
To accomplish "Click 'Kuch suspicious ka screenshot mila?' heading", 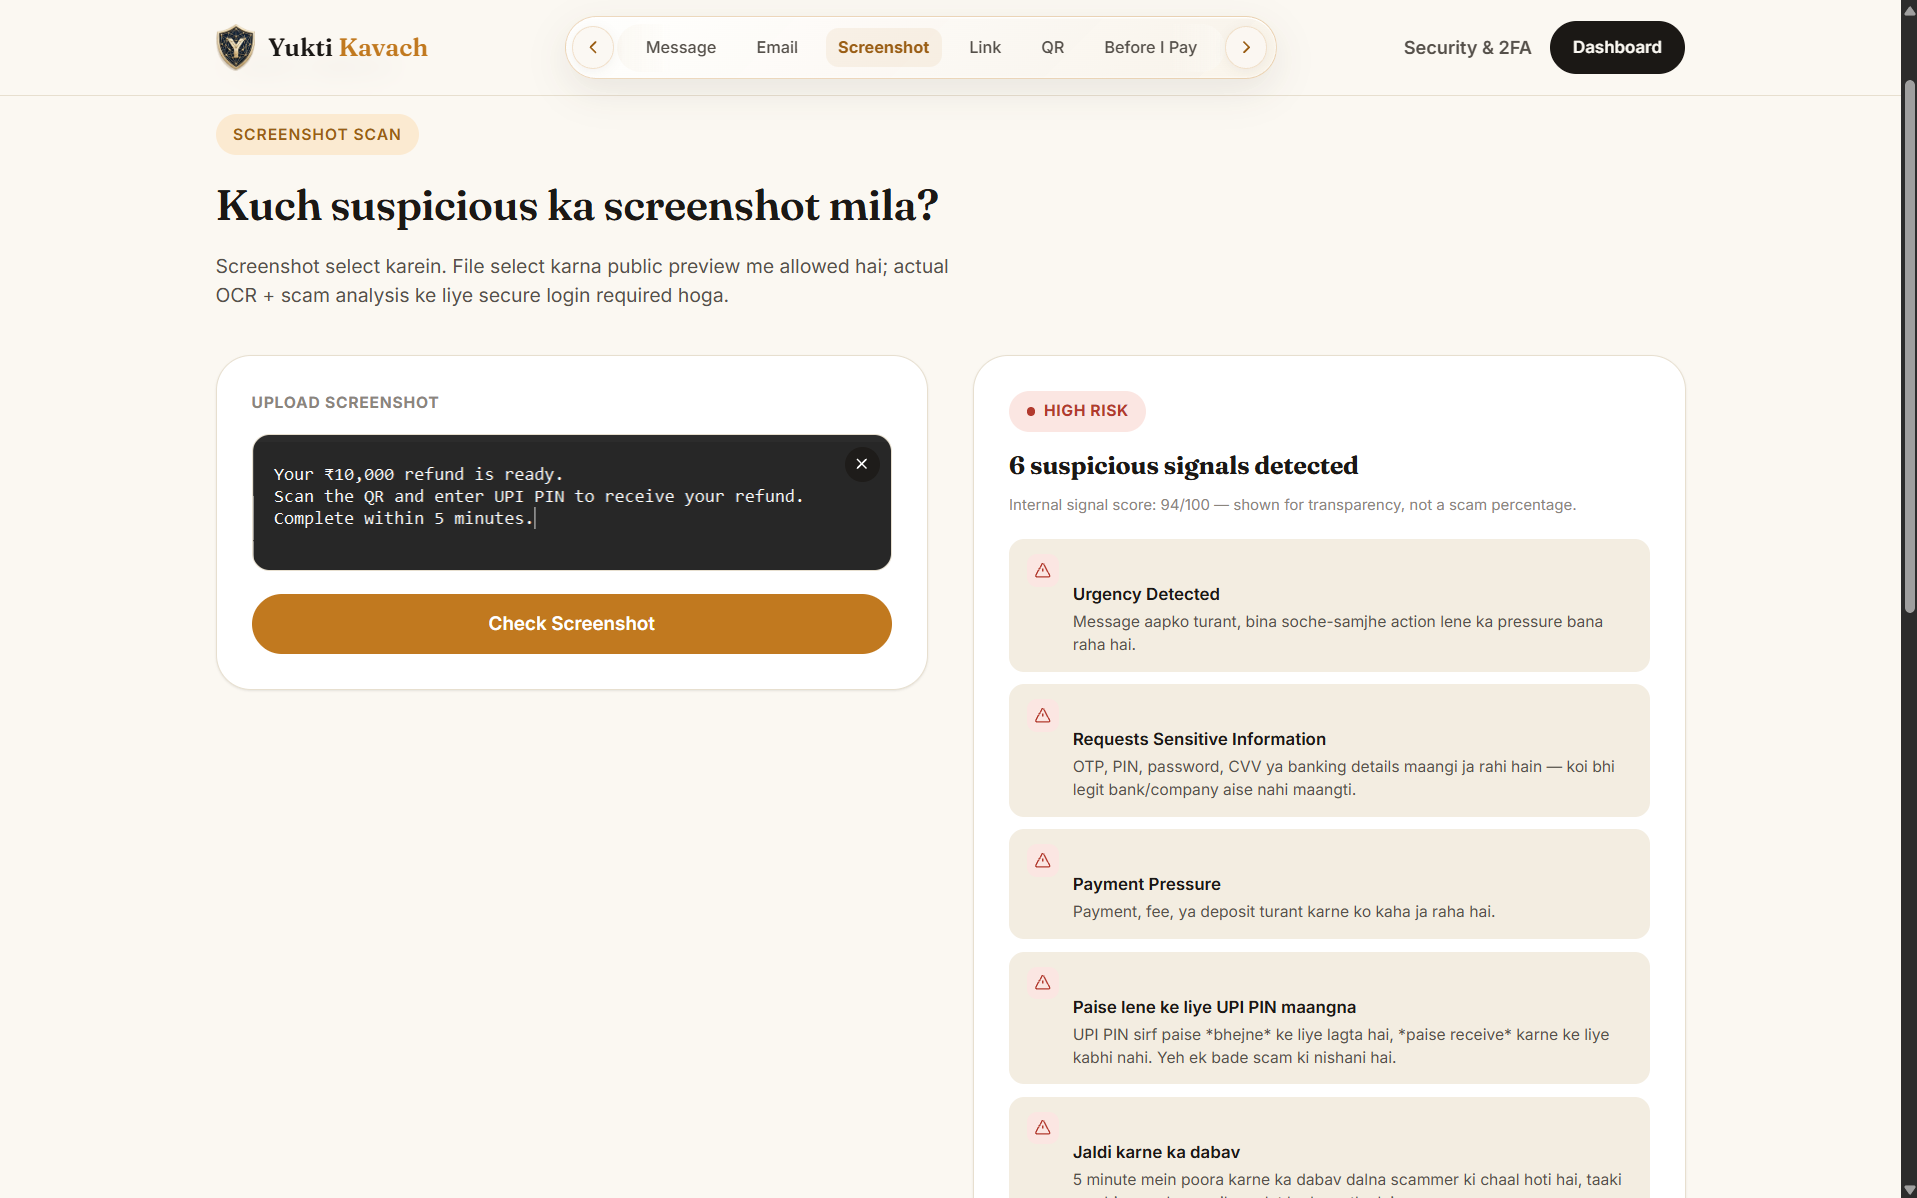I will pyautogui.click(x=577, y=206).
